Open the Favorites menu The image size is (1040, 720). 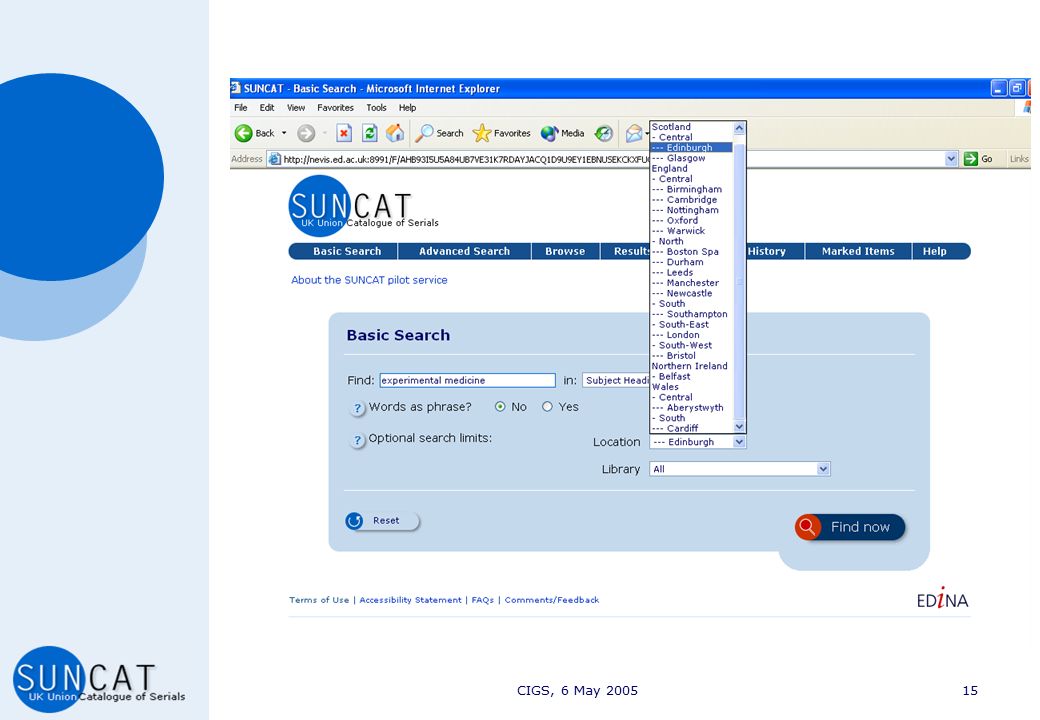coord(335,107)
